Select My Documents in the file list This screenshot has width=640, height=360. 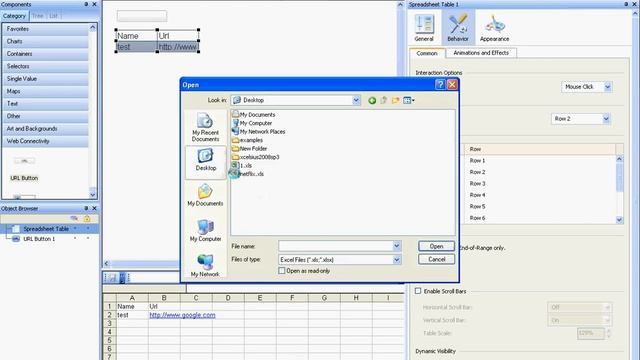(x=253, y=115)
